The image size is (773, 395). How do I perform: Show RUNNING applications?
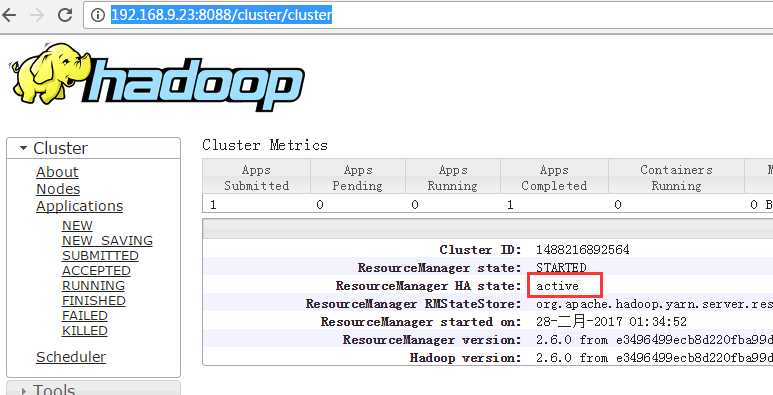93,286
